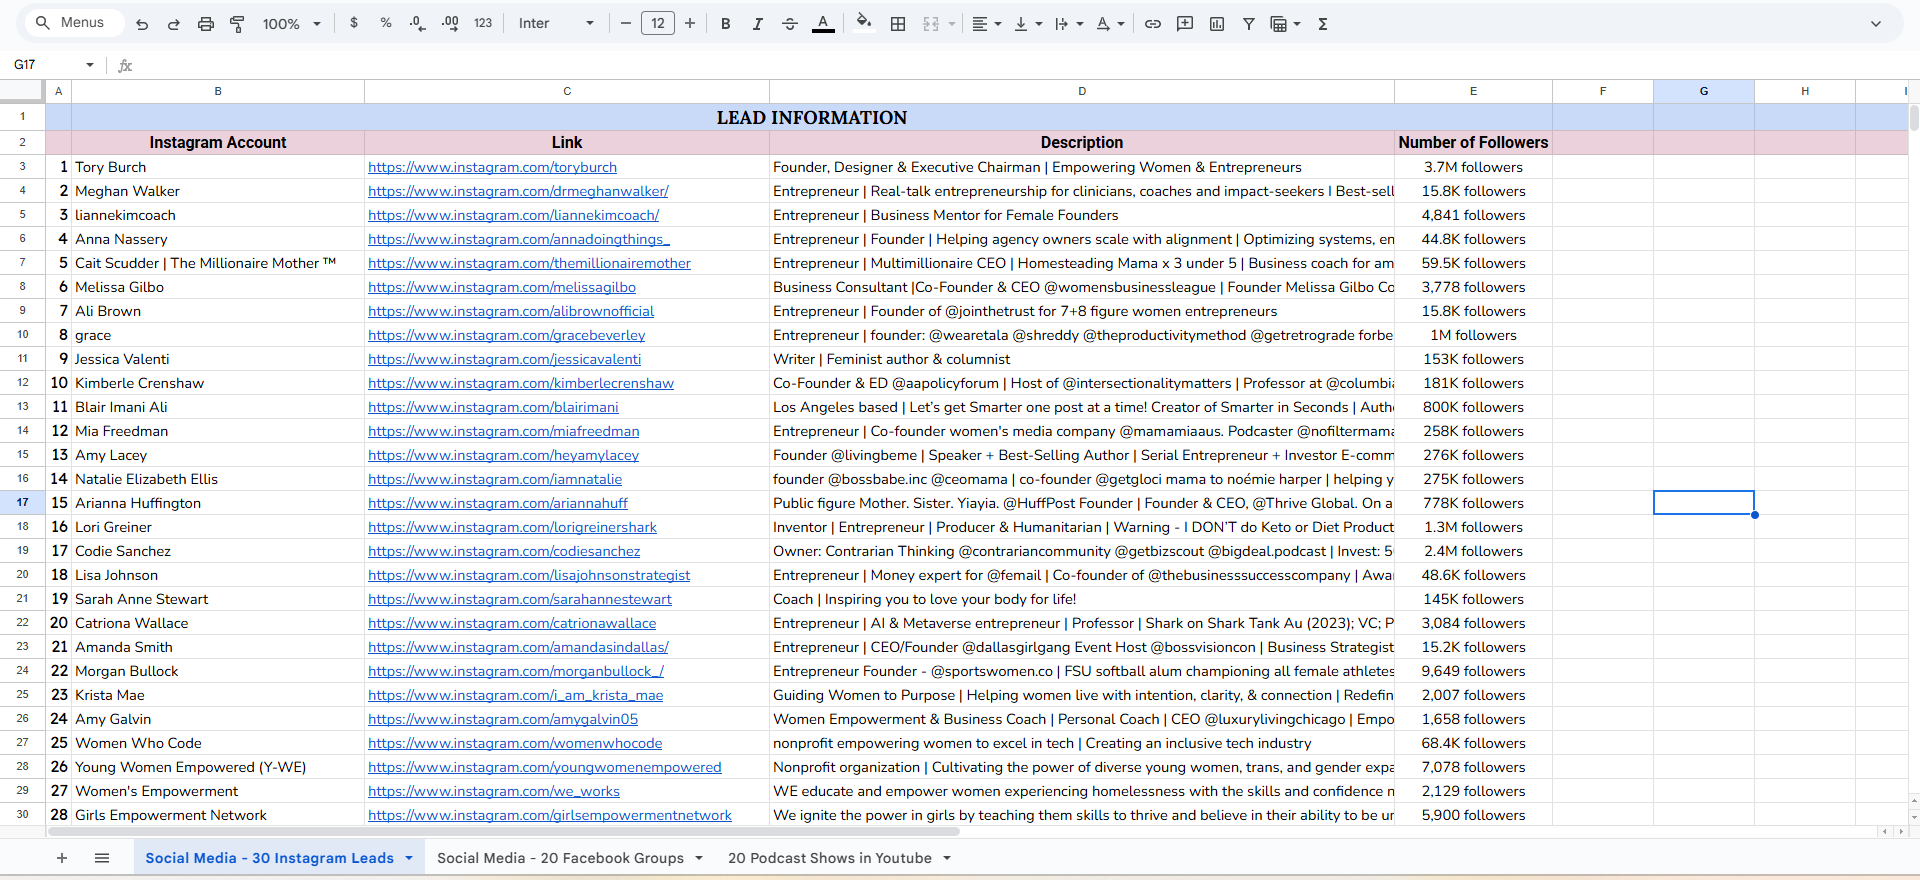The width and height of the screenshot is (1920, 880).
Task: Select the "Number of Followers" header cell
Action: click(1473, 143)
